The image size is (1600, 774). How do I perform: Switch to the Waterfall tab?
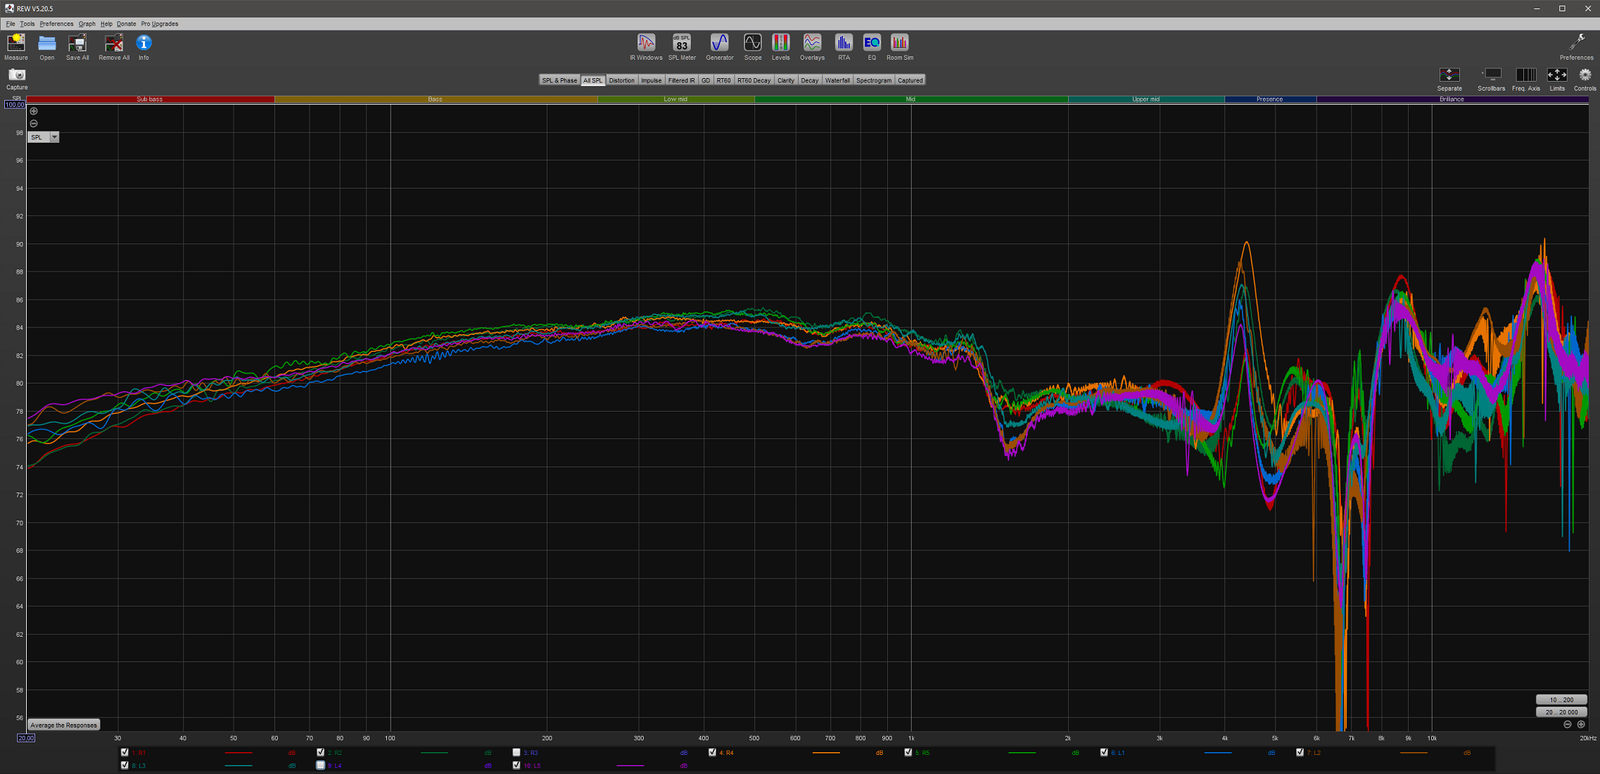(837, 80)
